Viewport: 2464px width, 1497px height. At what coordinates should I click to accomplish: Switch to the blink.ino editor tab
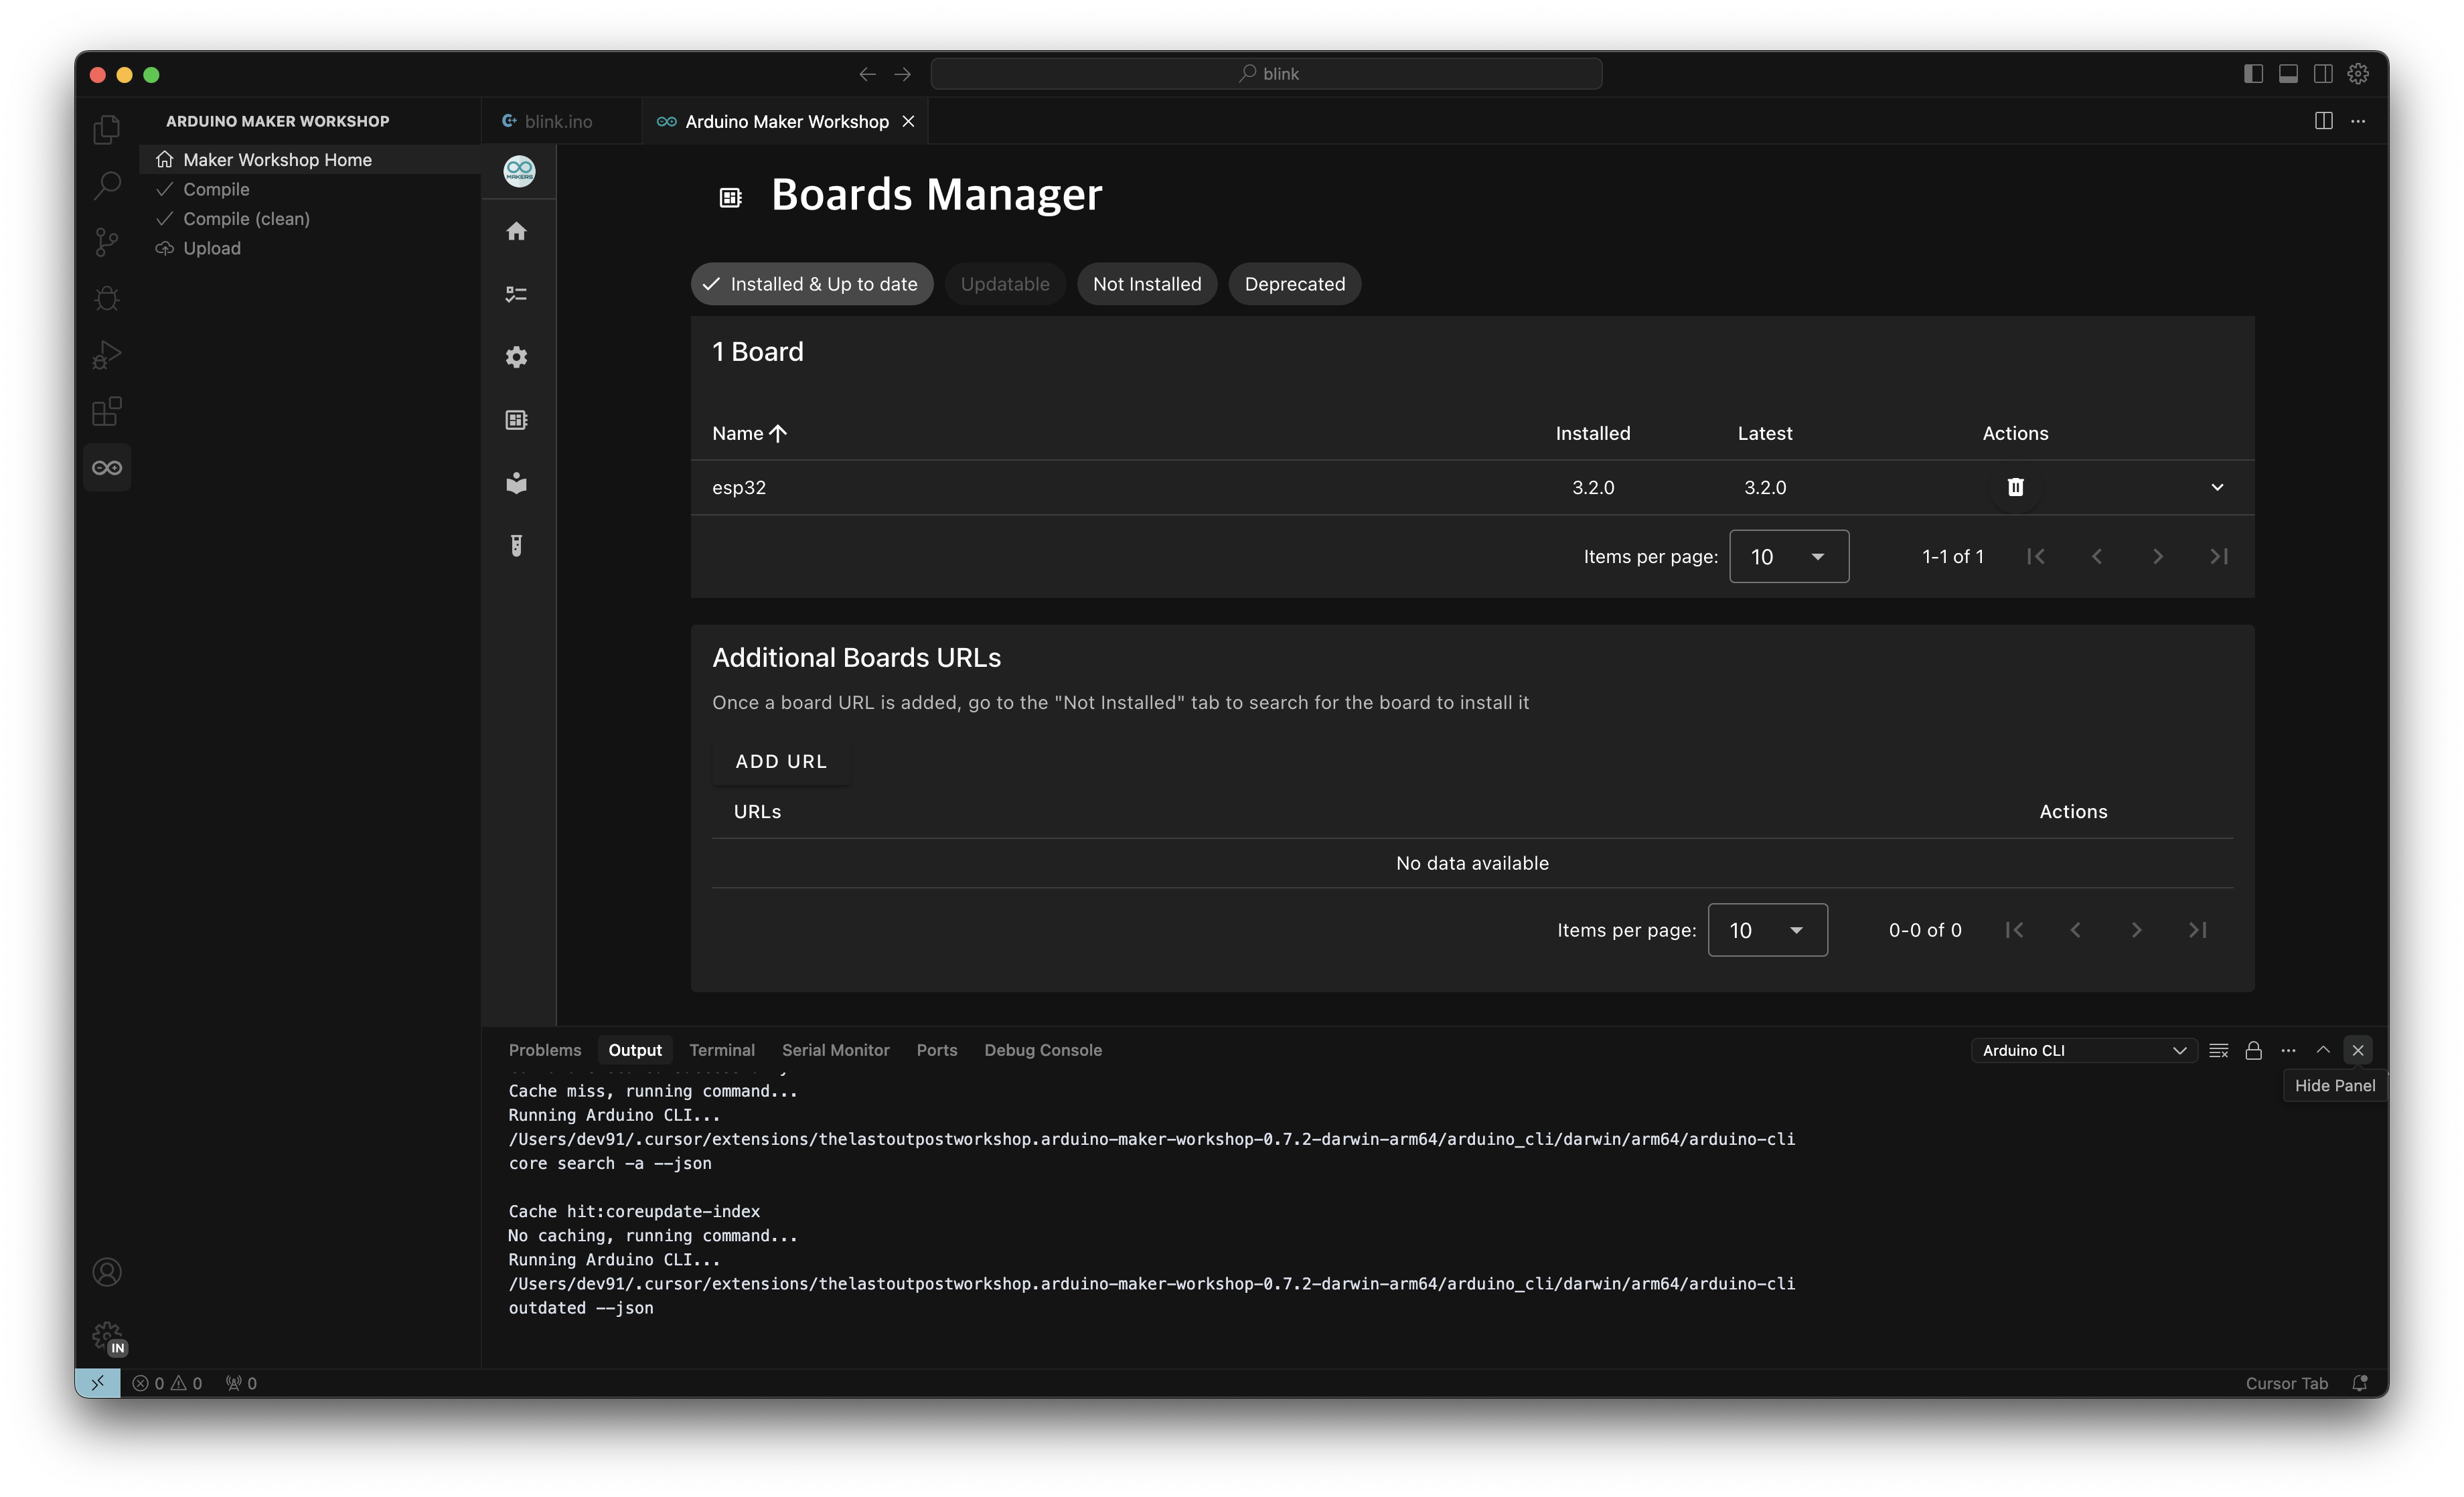coord(557,121)
